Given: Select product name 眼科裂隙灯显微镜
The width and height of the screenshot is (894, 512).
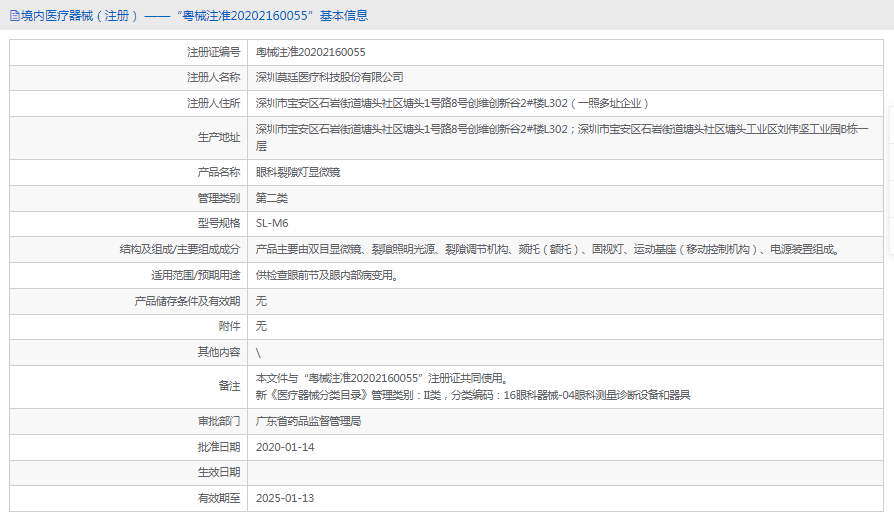Looking at the screenshot, I should (298, 172).
